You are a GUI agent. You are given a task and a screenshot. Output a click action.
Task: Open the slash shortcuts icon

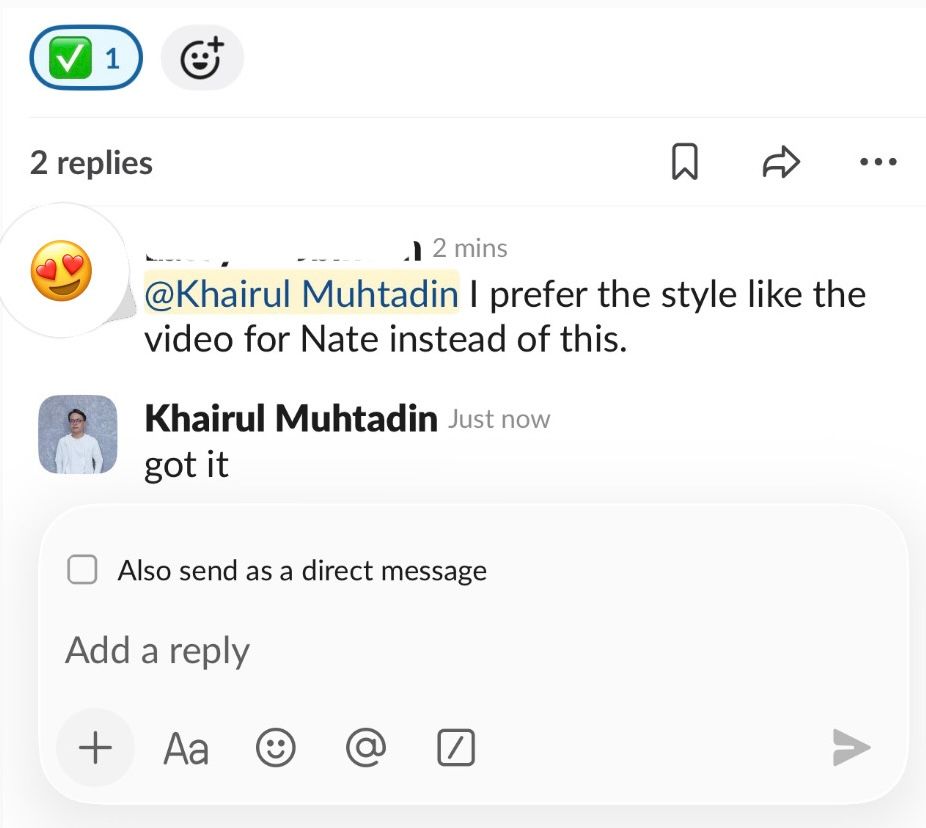point(456,748)
